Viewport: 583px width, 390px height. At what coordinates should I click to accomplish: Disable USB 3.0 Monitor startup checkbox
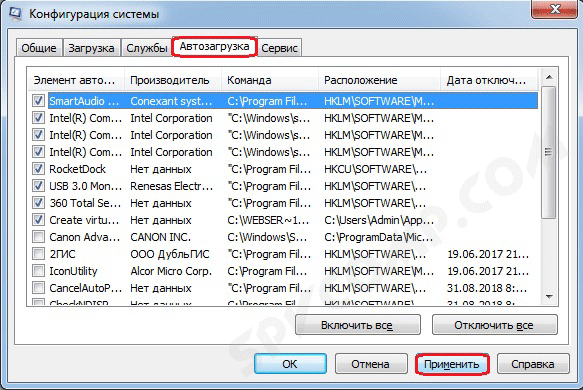(x=38, y=186)
